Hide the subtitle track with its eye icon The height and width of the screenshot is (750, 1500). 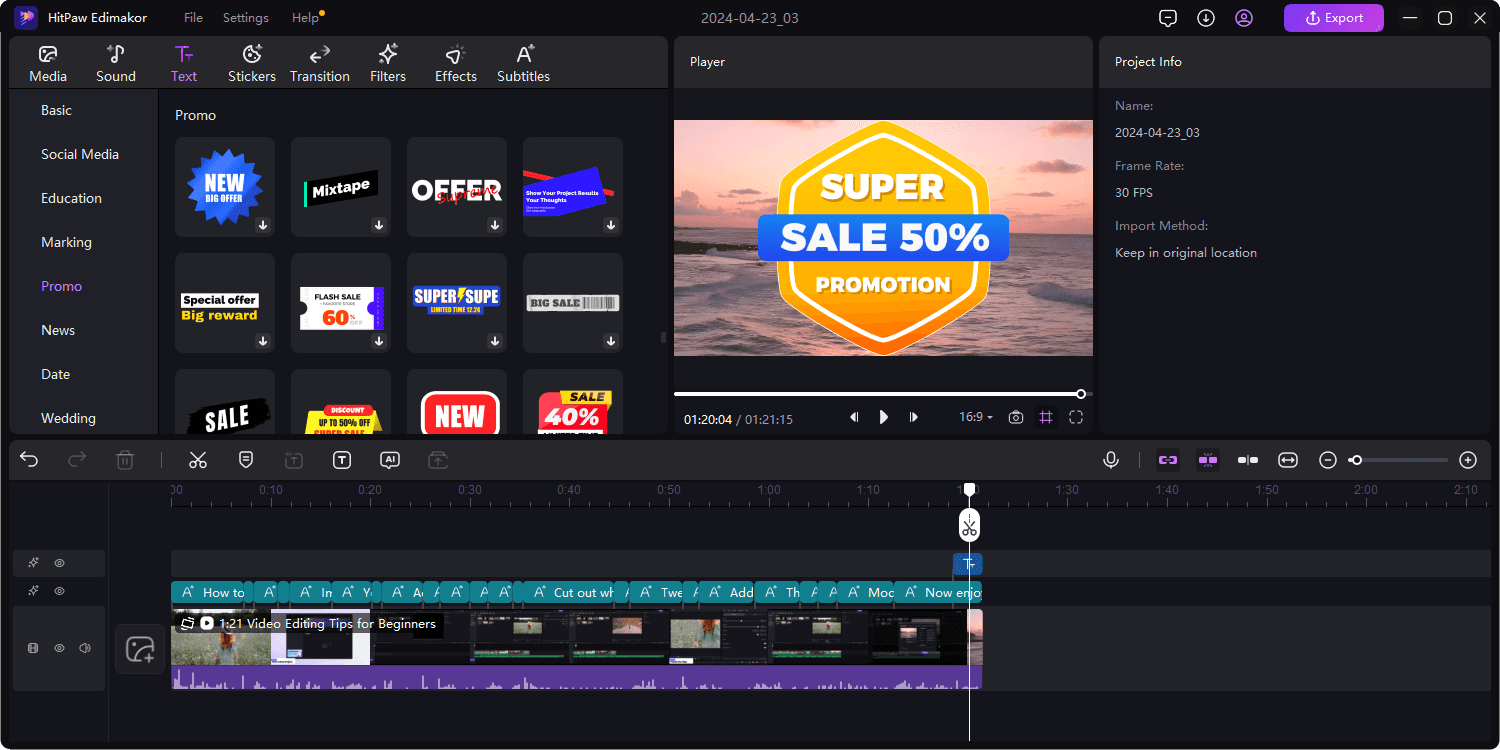[x=59, y=591]
